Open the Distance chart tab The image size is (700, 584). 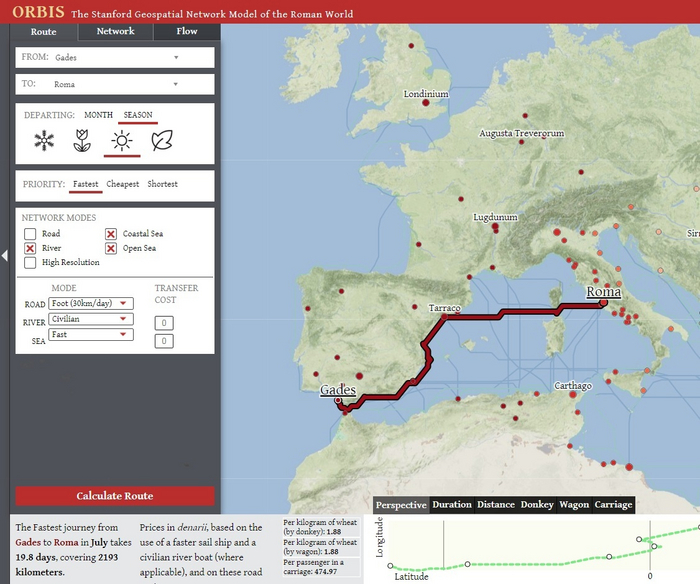tap(496, 505)
